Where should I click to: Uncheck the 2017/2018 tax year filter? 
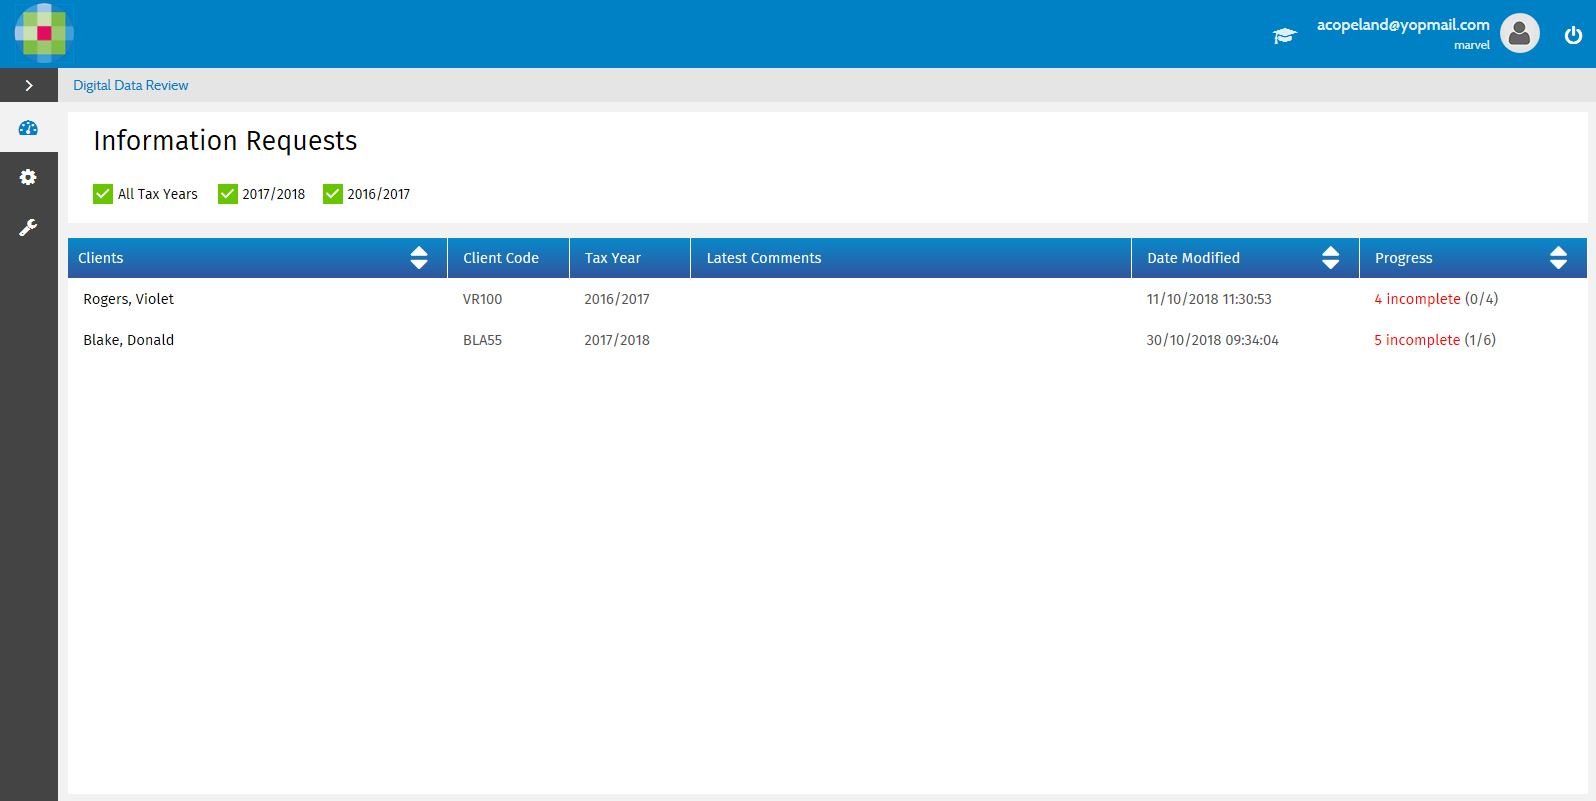(228, 194)
